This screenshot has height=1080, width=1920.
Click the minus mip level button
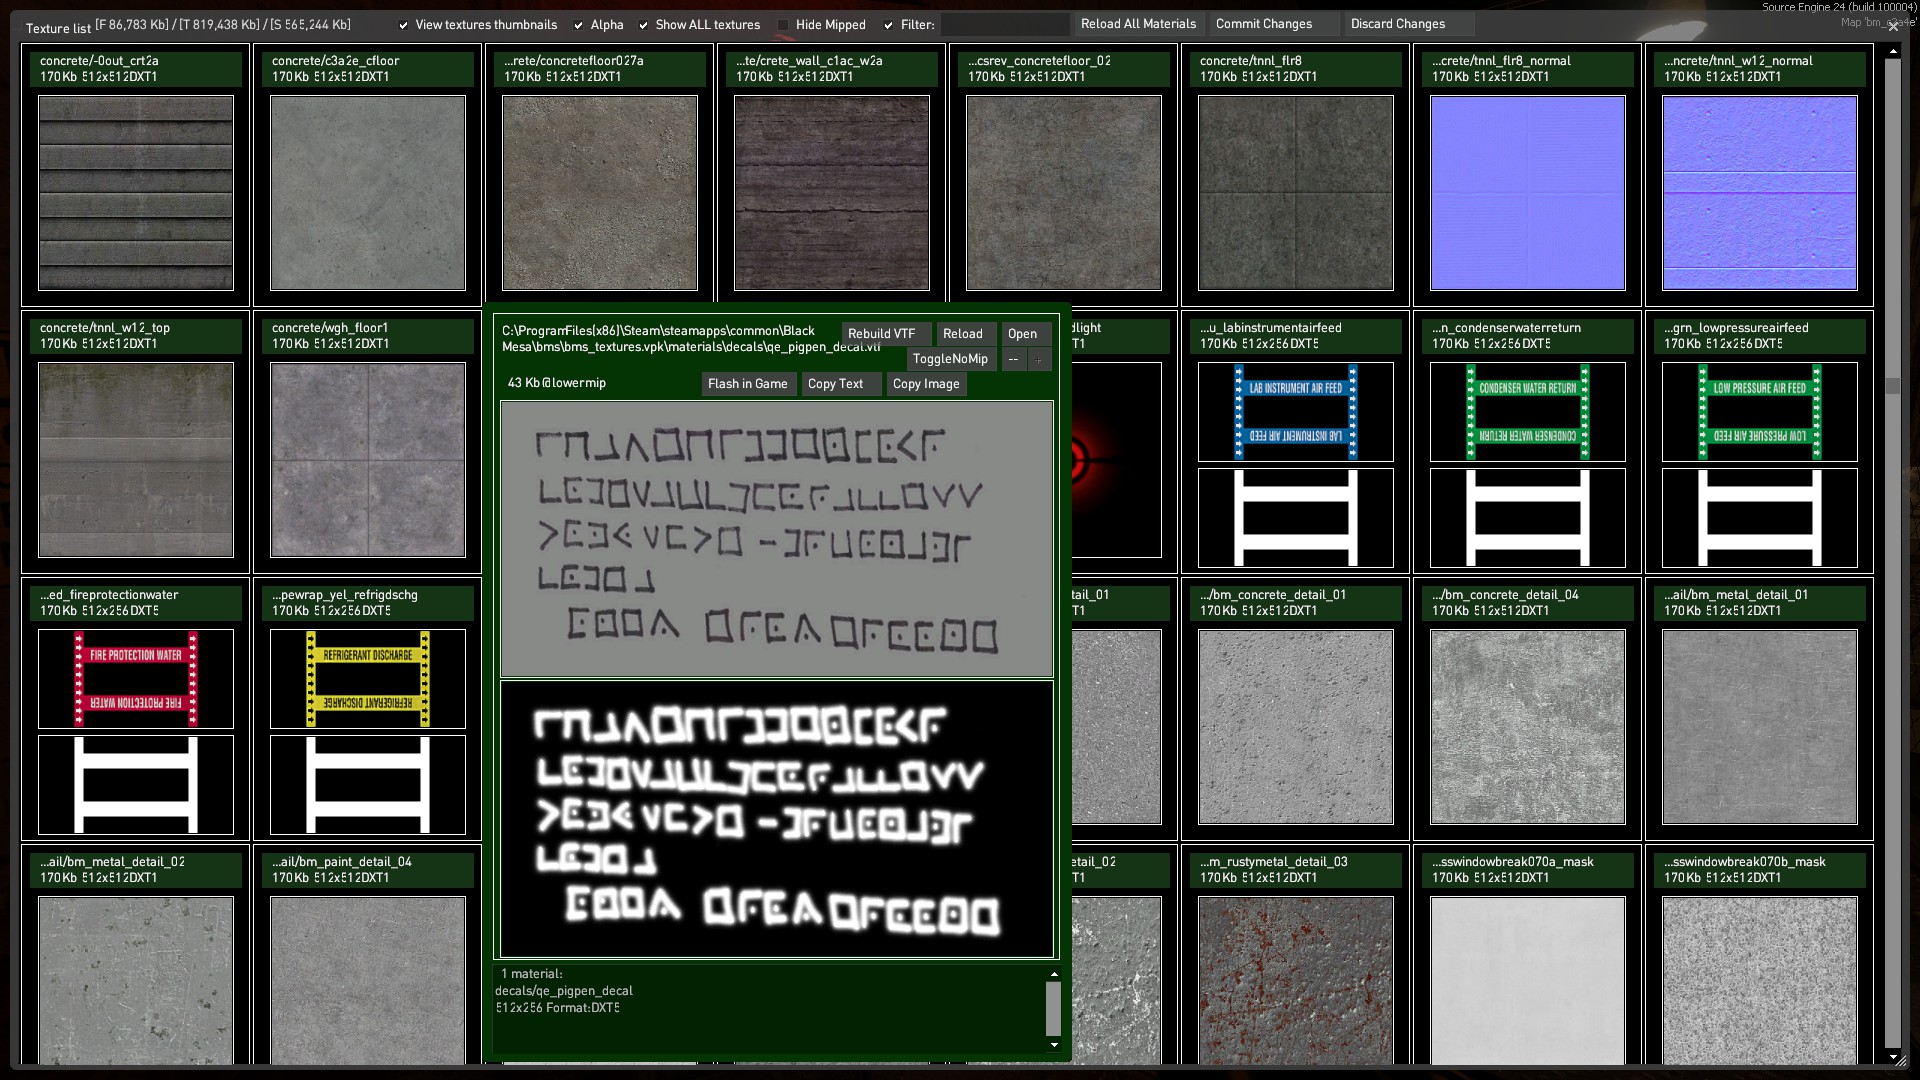[1014, 359]
